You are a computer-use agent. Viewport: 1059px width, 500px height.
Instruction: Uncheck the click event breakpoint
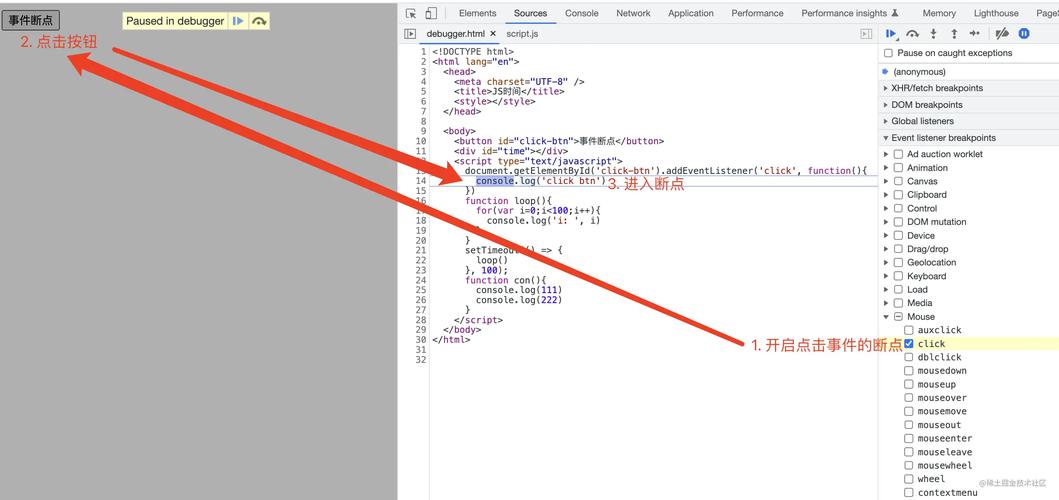(x=909, y=343)
